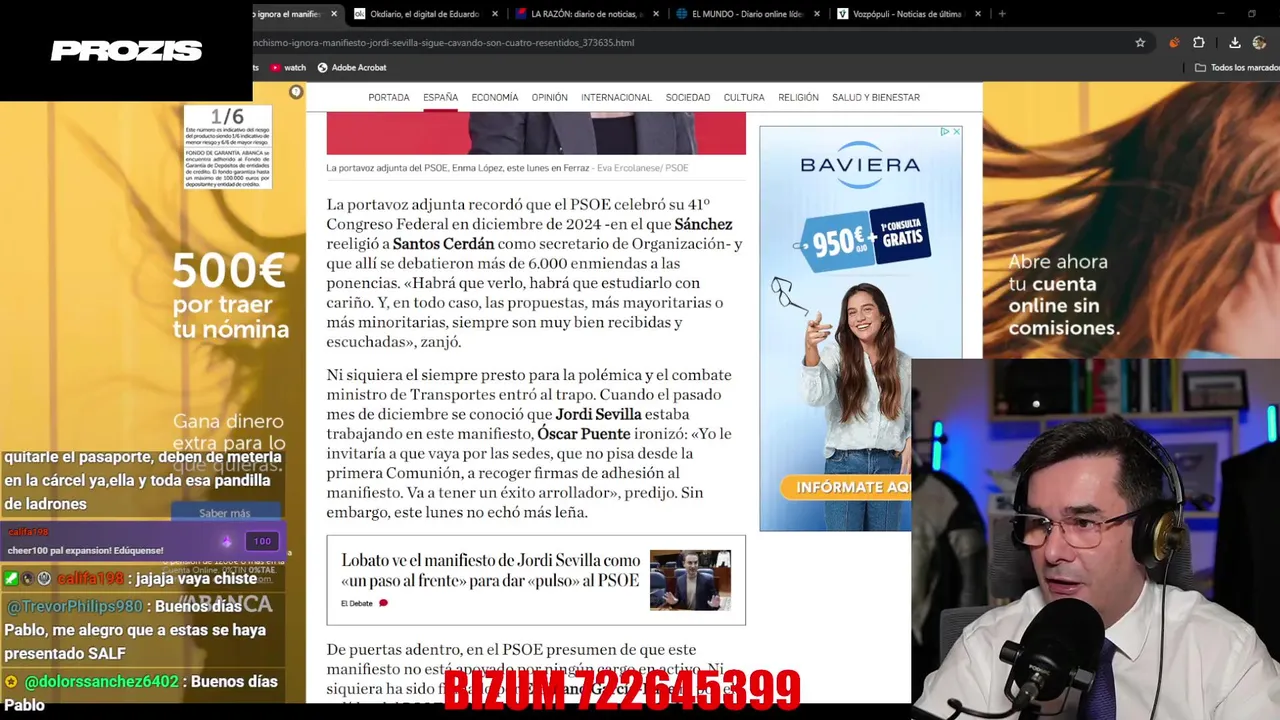Click chat username @TrevorPhilips980
The image size is (1280, 720).
click(x=75, y=606)
